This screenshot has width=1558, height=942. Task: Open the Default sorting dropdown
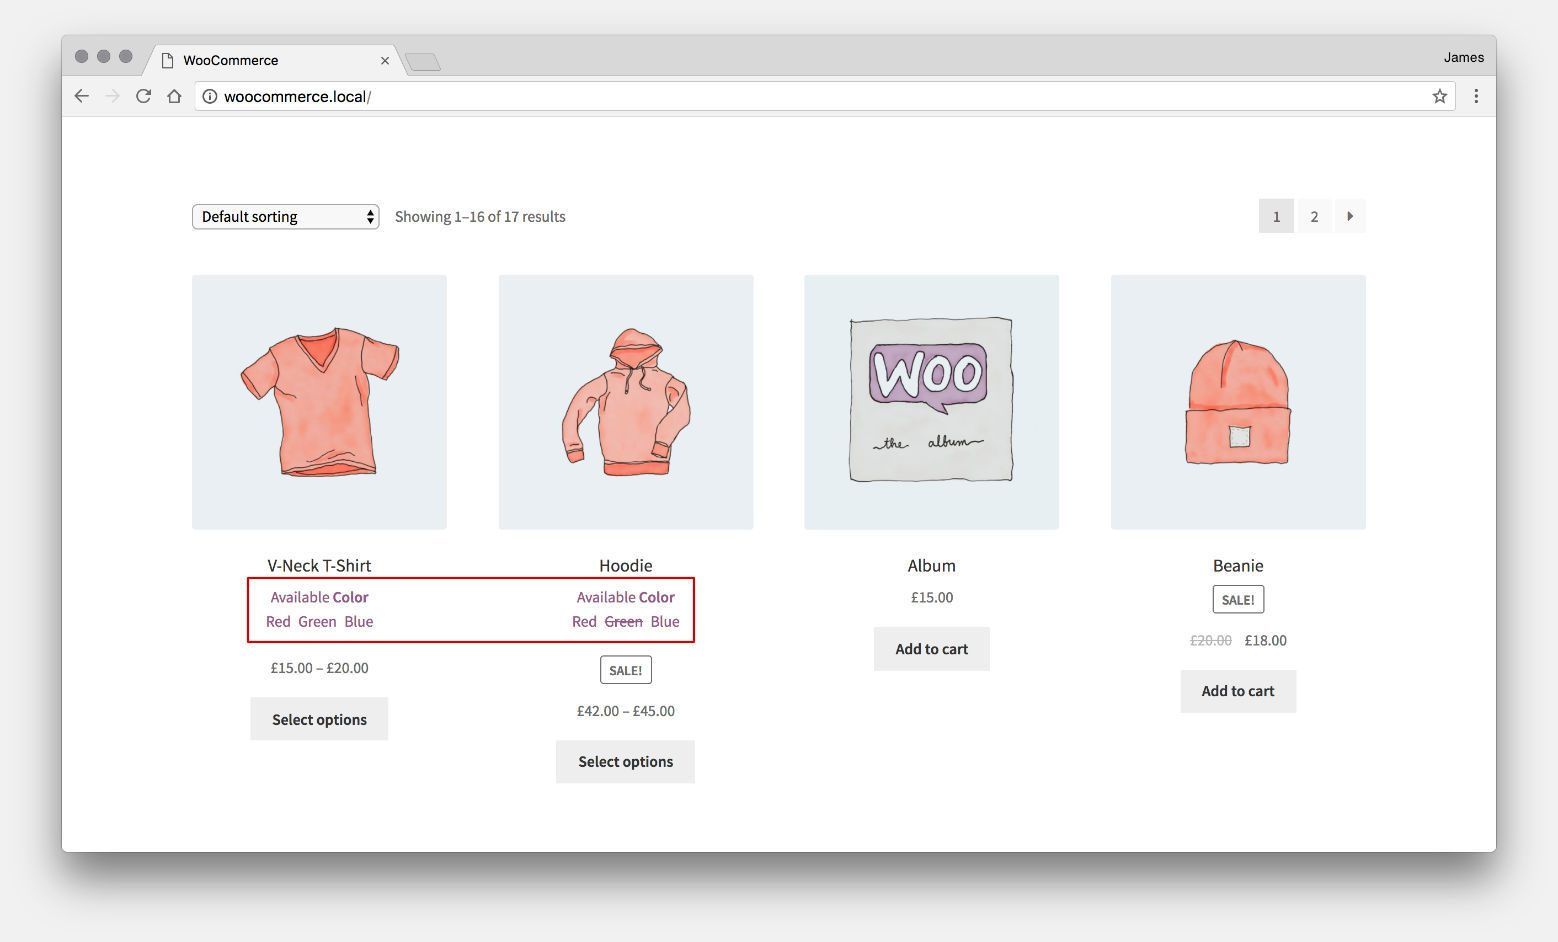click(285, 216)
